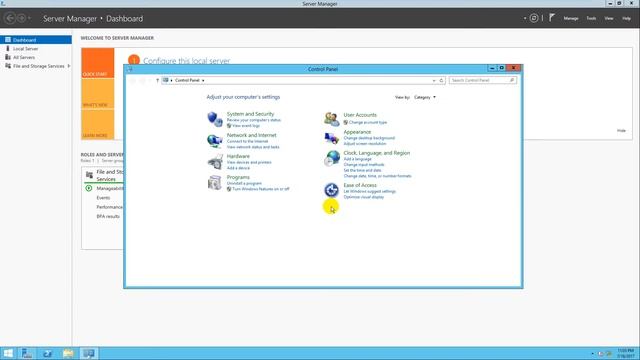The image size is (640, 360).
Task: Click Server Manager back arrow button
Action: (10, 18)
